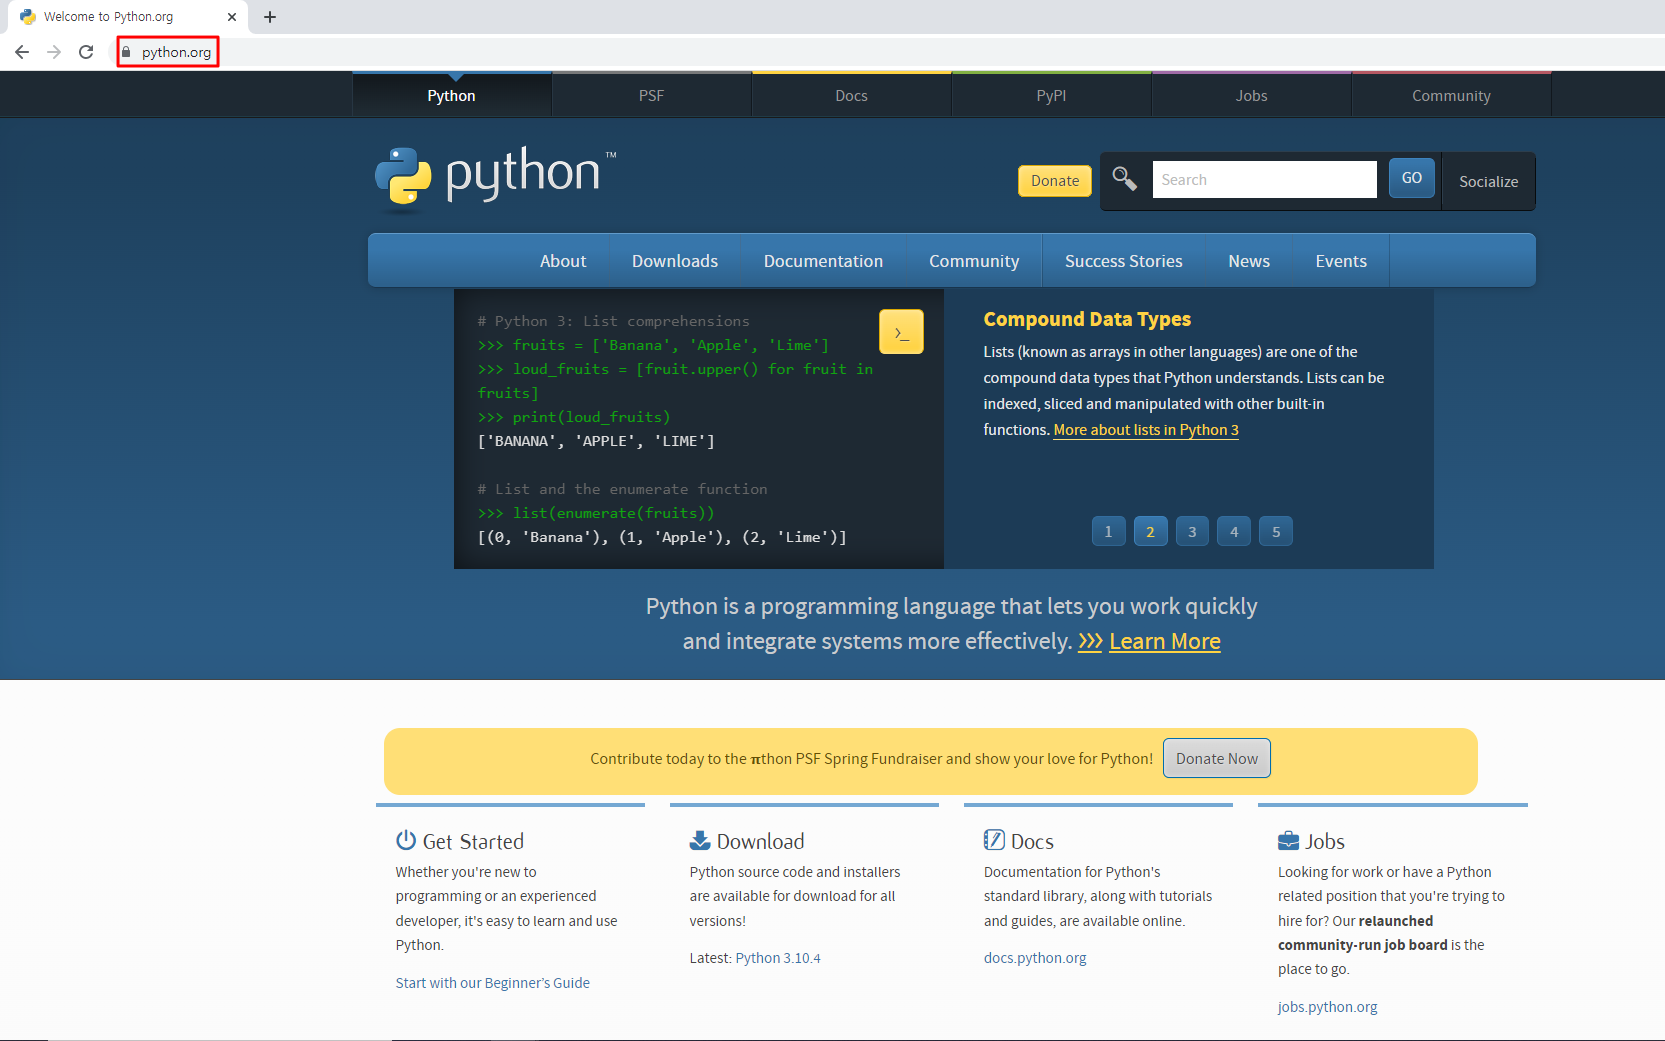Open the About menu
Image resolution: width=1665 pixels, height=1041 pixels.
(563, 261)
